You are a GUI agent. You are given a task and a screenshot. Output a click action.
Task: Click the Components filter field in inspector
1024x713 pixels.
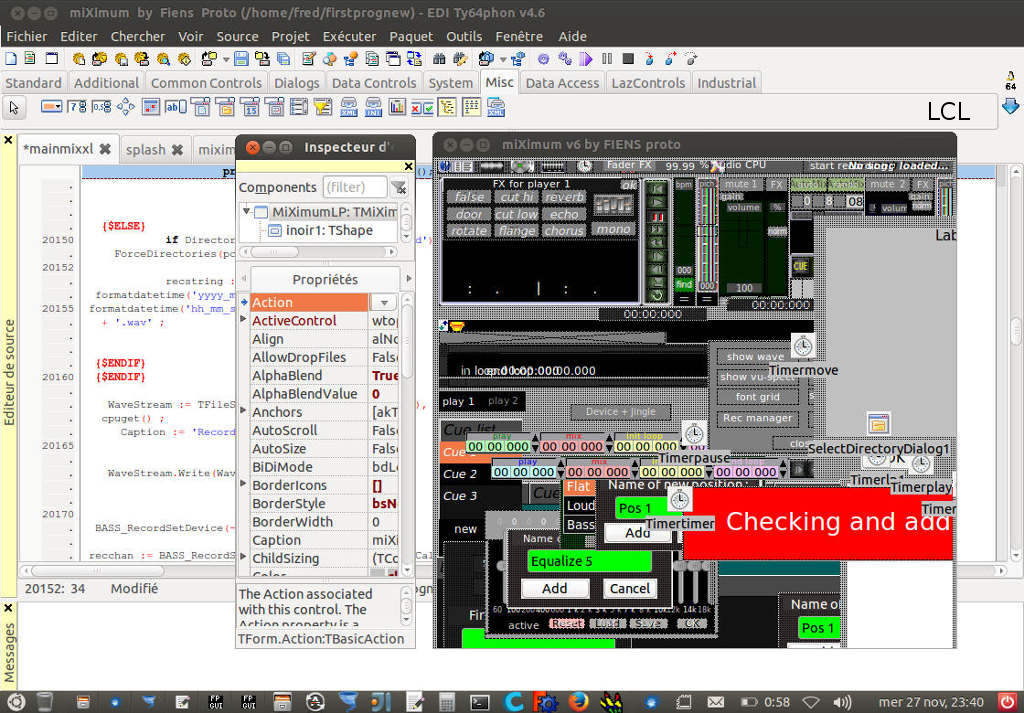tap(355, 187)
